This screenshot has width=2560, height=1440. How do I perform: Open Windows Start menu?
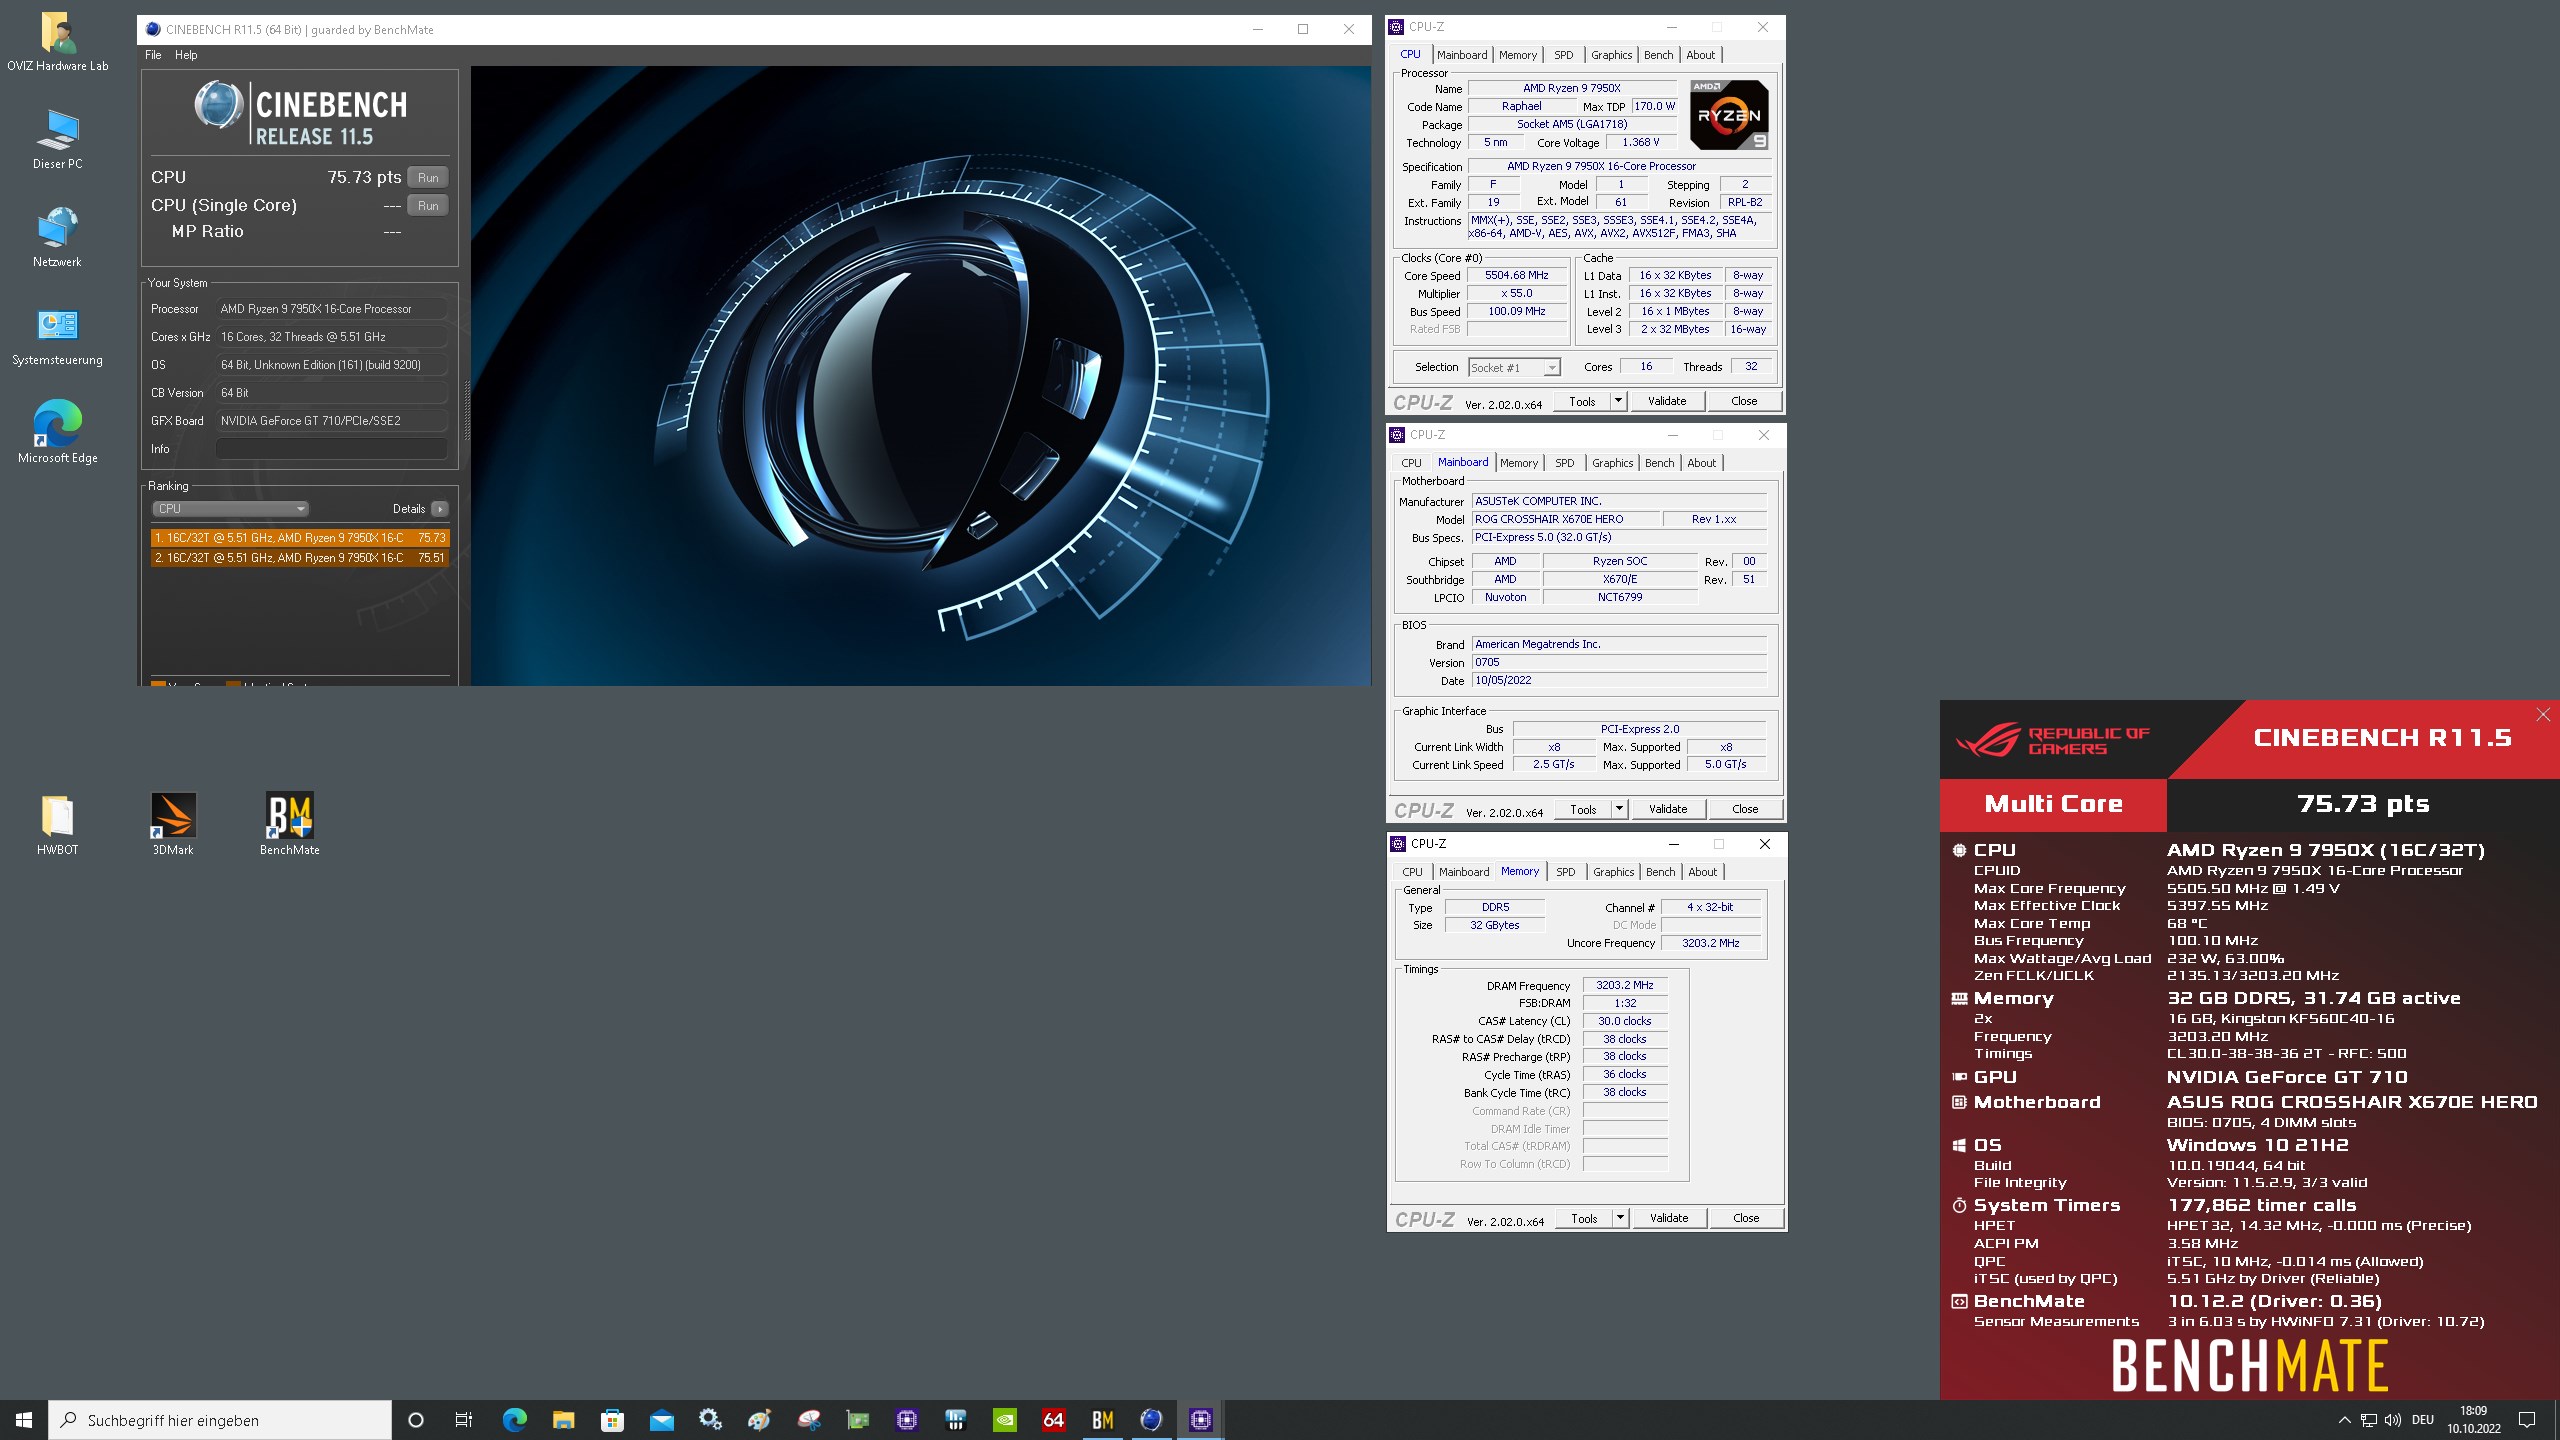pos(24,1420)
